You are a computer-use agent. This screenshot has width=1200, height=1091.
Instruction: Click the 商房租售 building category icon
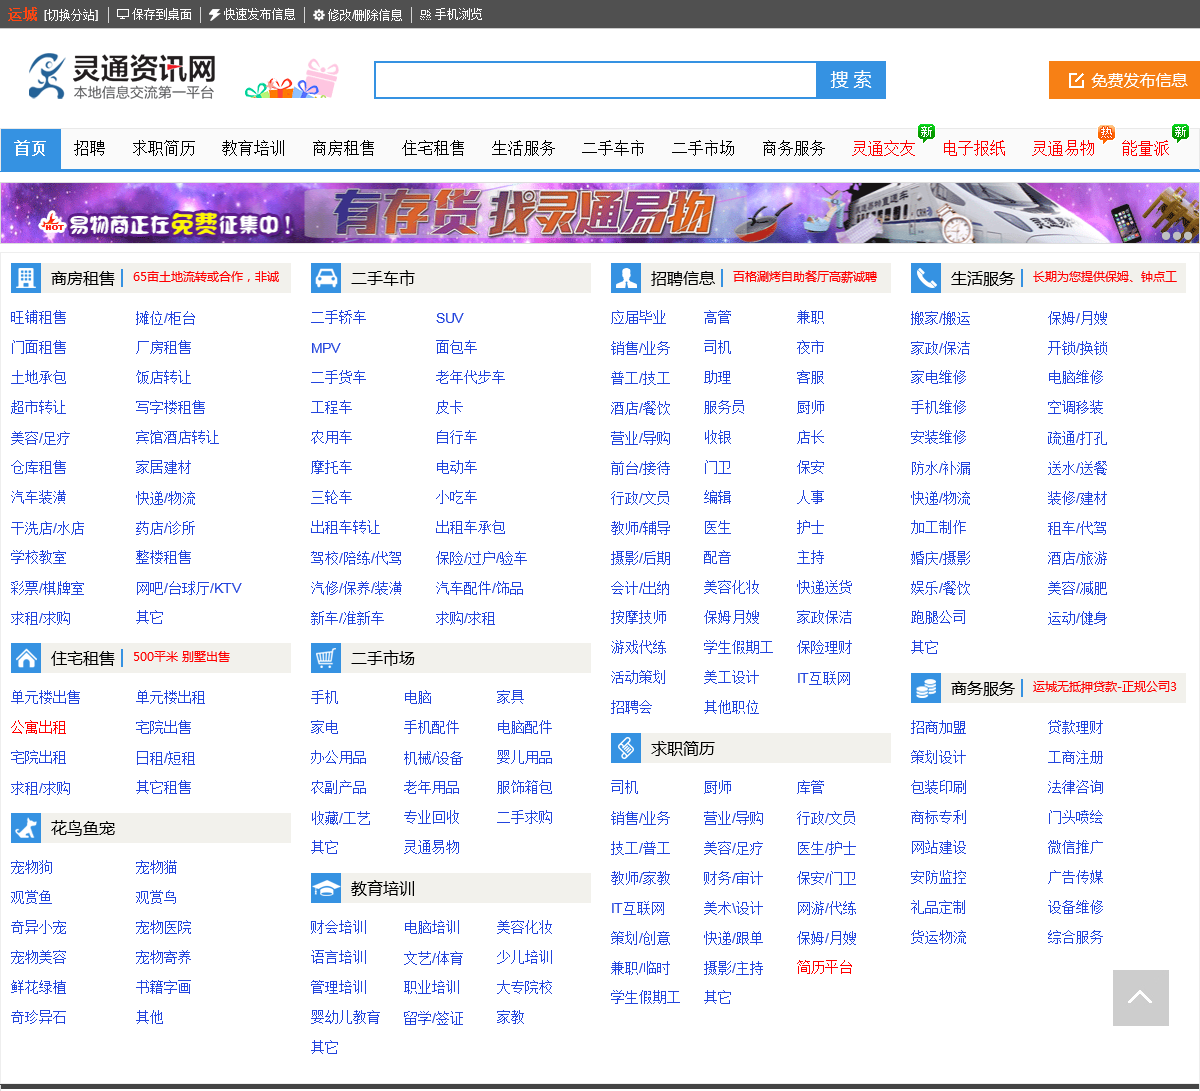26,278
